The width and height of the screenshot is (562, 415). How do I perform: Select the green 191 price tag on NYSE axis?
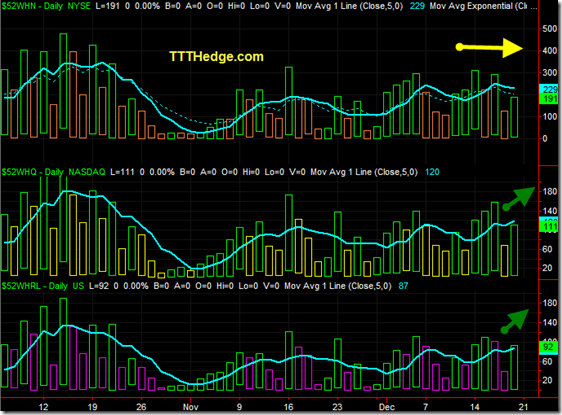[x=549, y=99]
